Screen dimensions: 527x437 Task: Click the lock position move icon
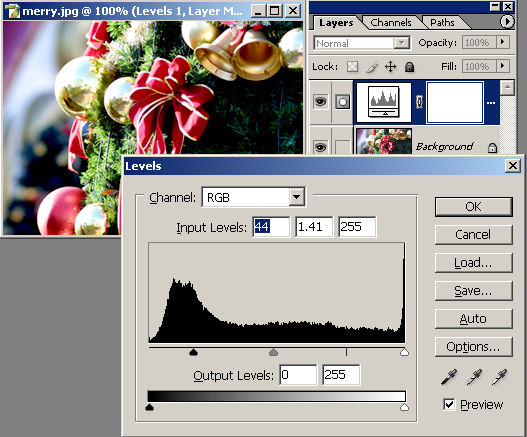tap(390, 67)
